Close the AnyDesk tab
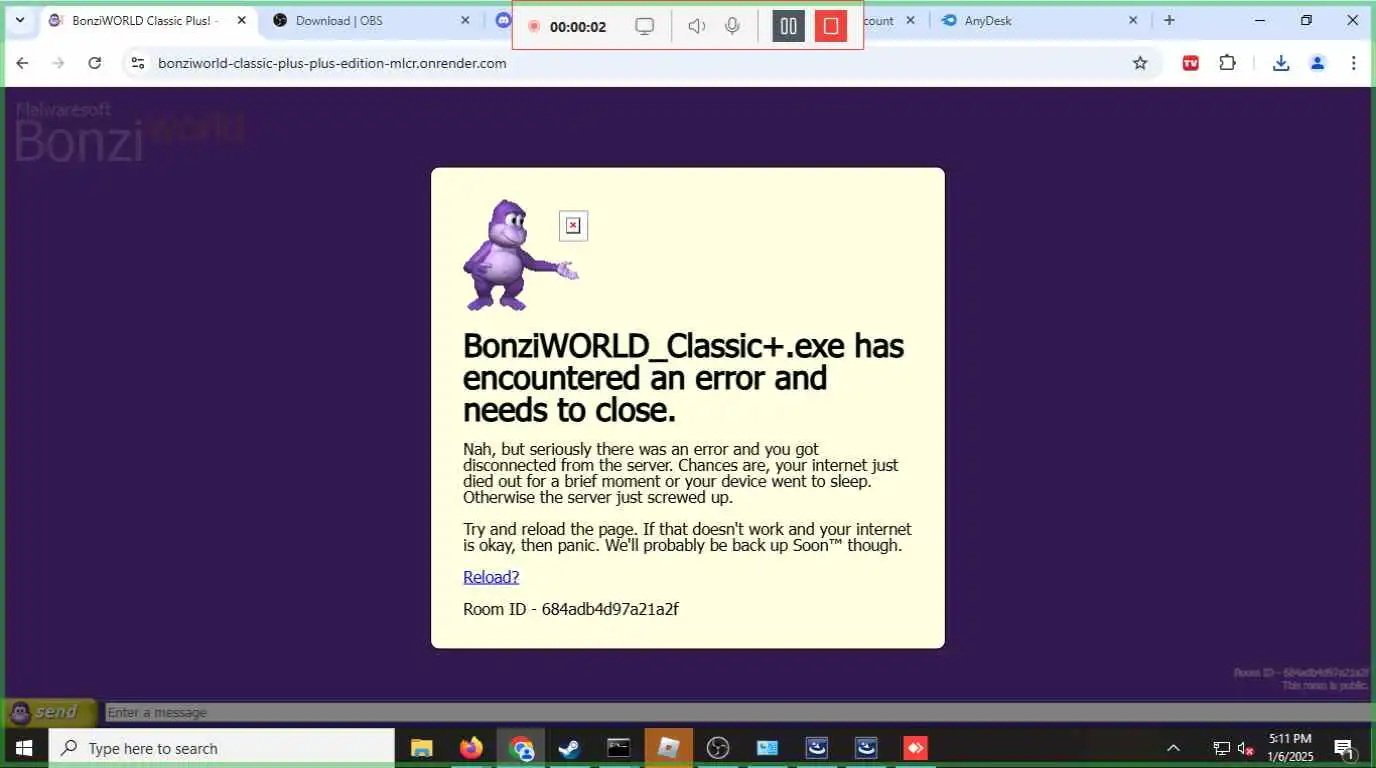Screen dimensions: 1376x768 point(1133,20)
